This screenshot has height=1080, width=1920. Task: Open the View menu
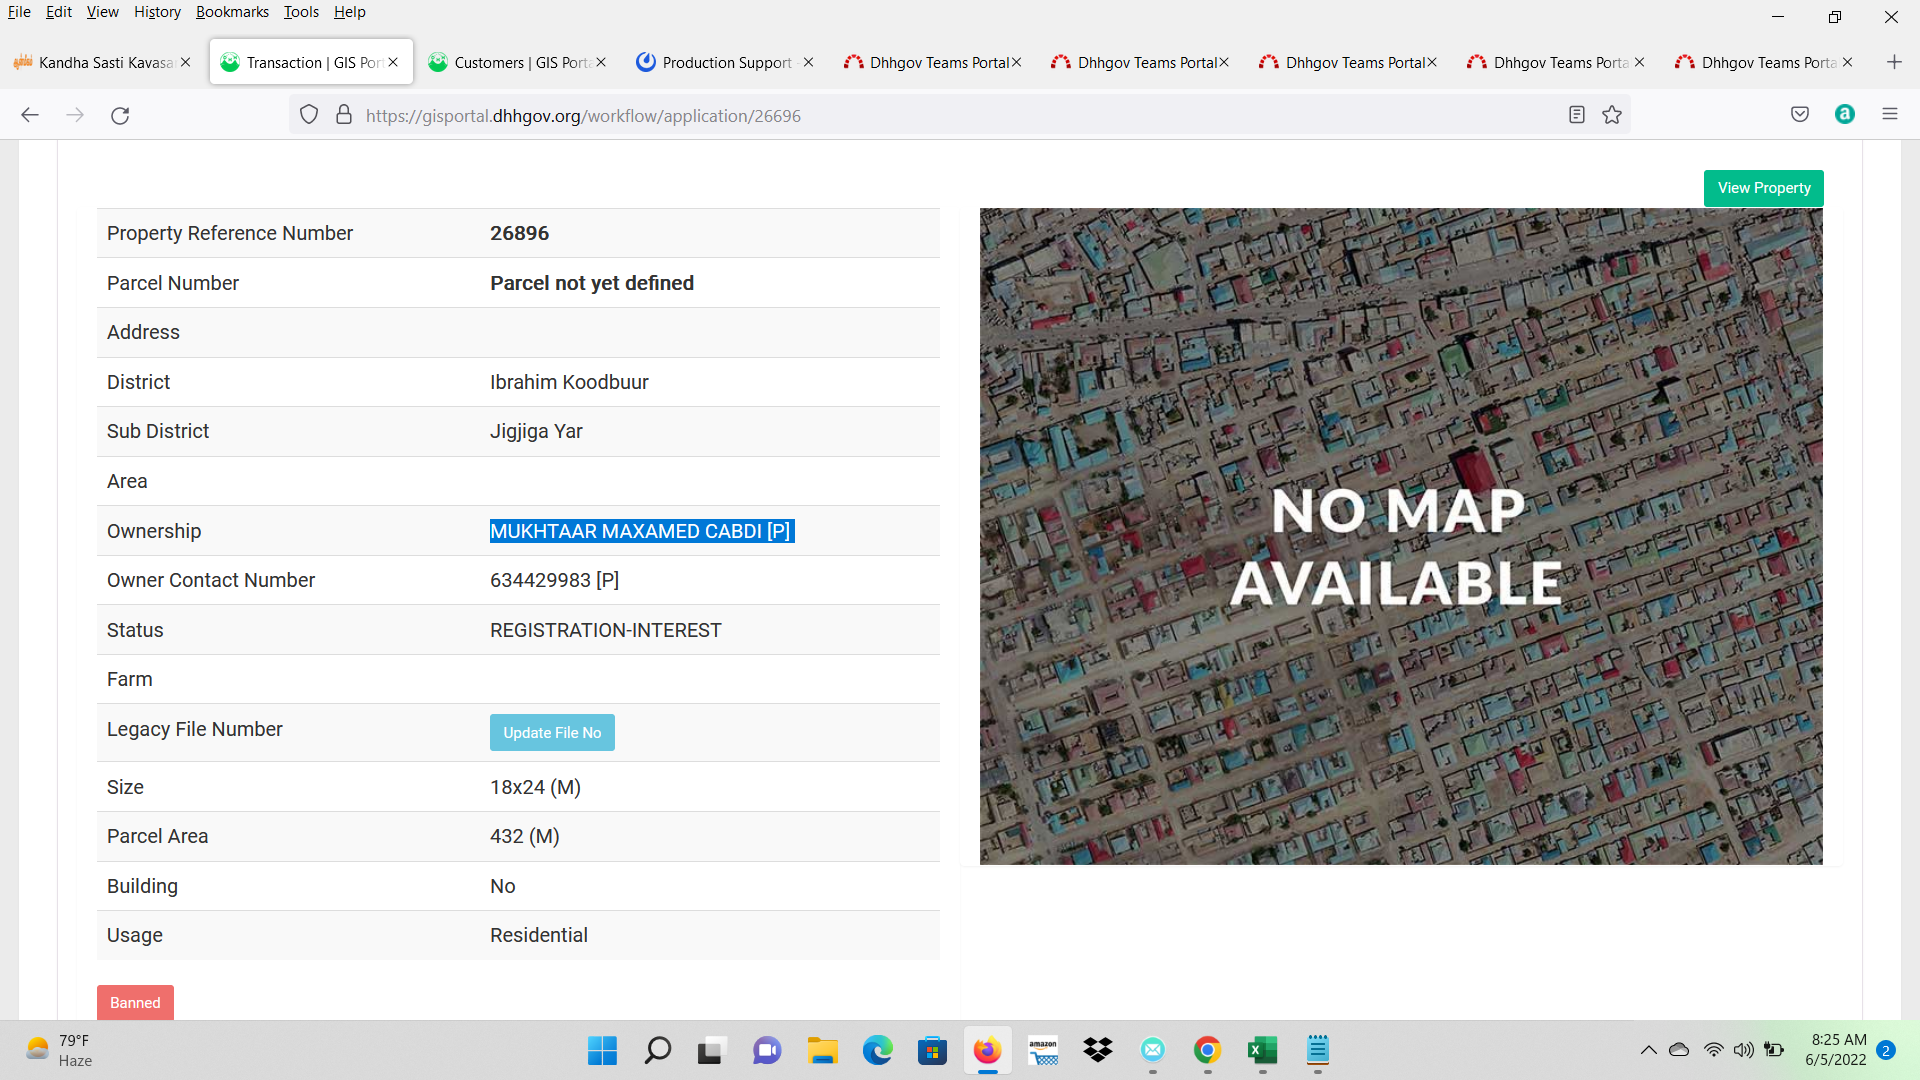click(x=102, y=12)
